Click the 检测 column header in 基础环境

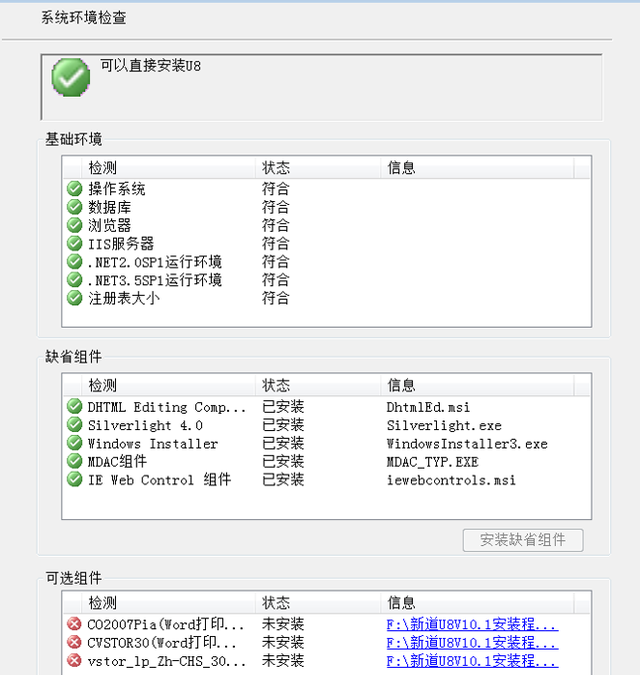pyautogui.click(x=102, y=168)
